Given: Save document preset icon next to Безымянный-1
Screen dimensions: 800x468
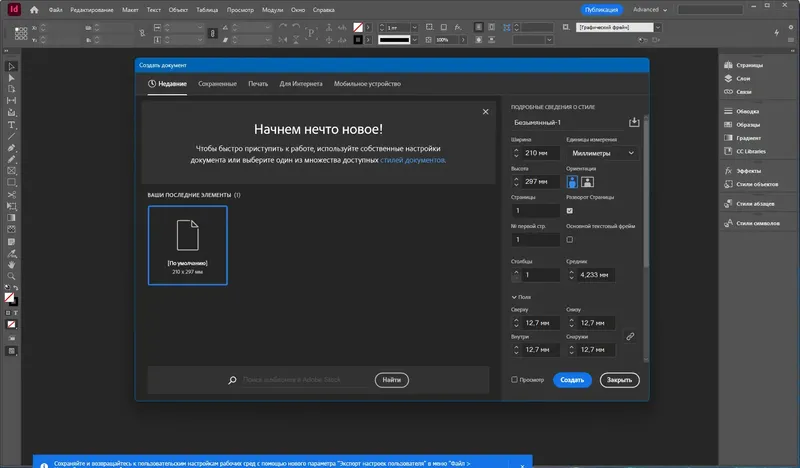Looking at the screenshot, I should 633,122.
